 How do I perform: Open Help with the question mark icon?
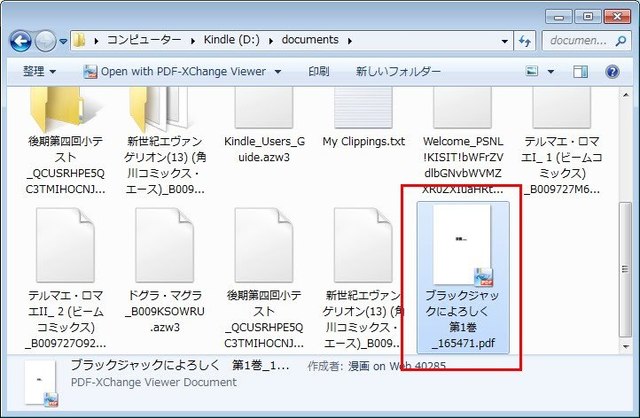(612, 72)
